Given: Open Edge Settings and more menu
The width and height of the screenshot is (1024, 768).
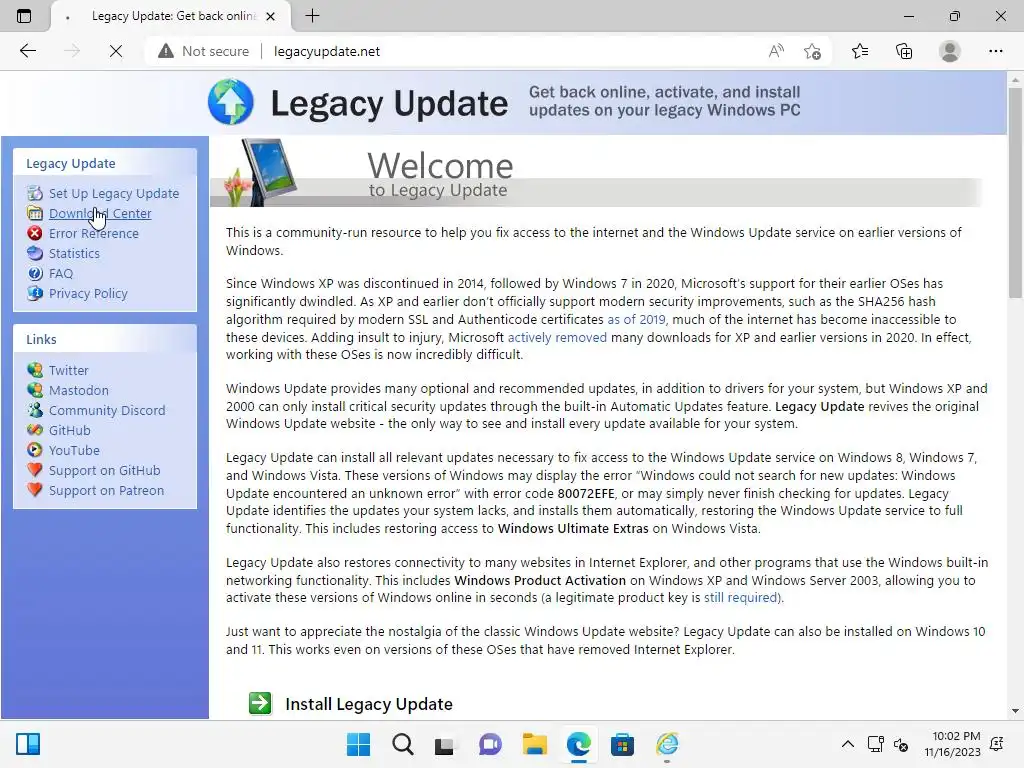Looking at the screenshot, I should coord(995,51).
